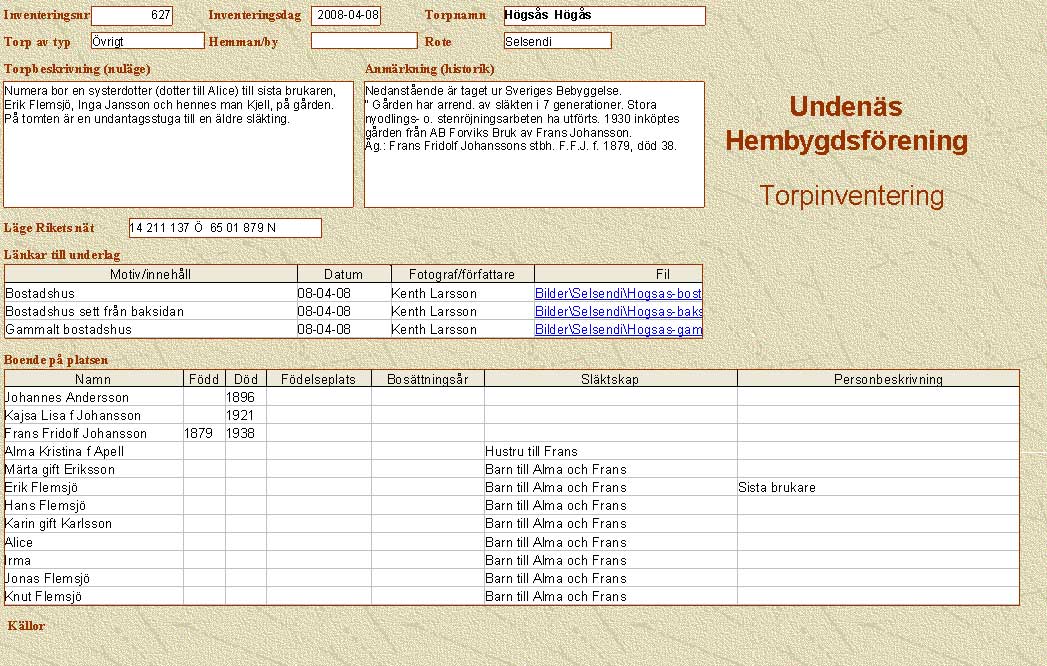Open the Bostadshus image file link
Screen dimensions: 1047x666
(x=618, y=294)
